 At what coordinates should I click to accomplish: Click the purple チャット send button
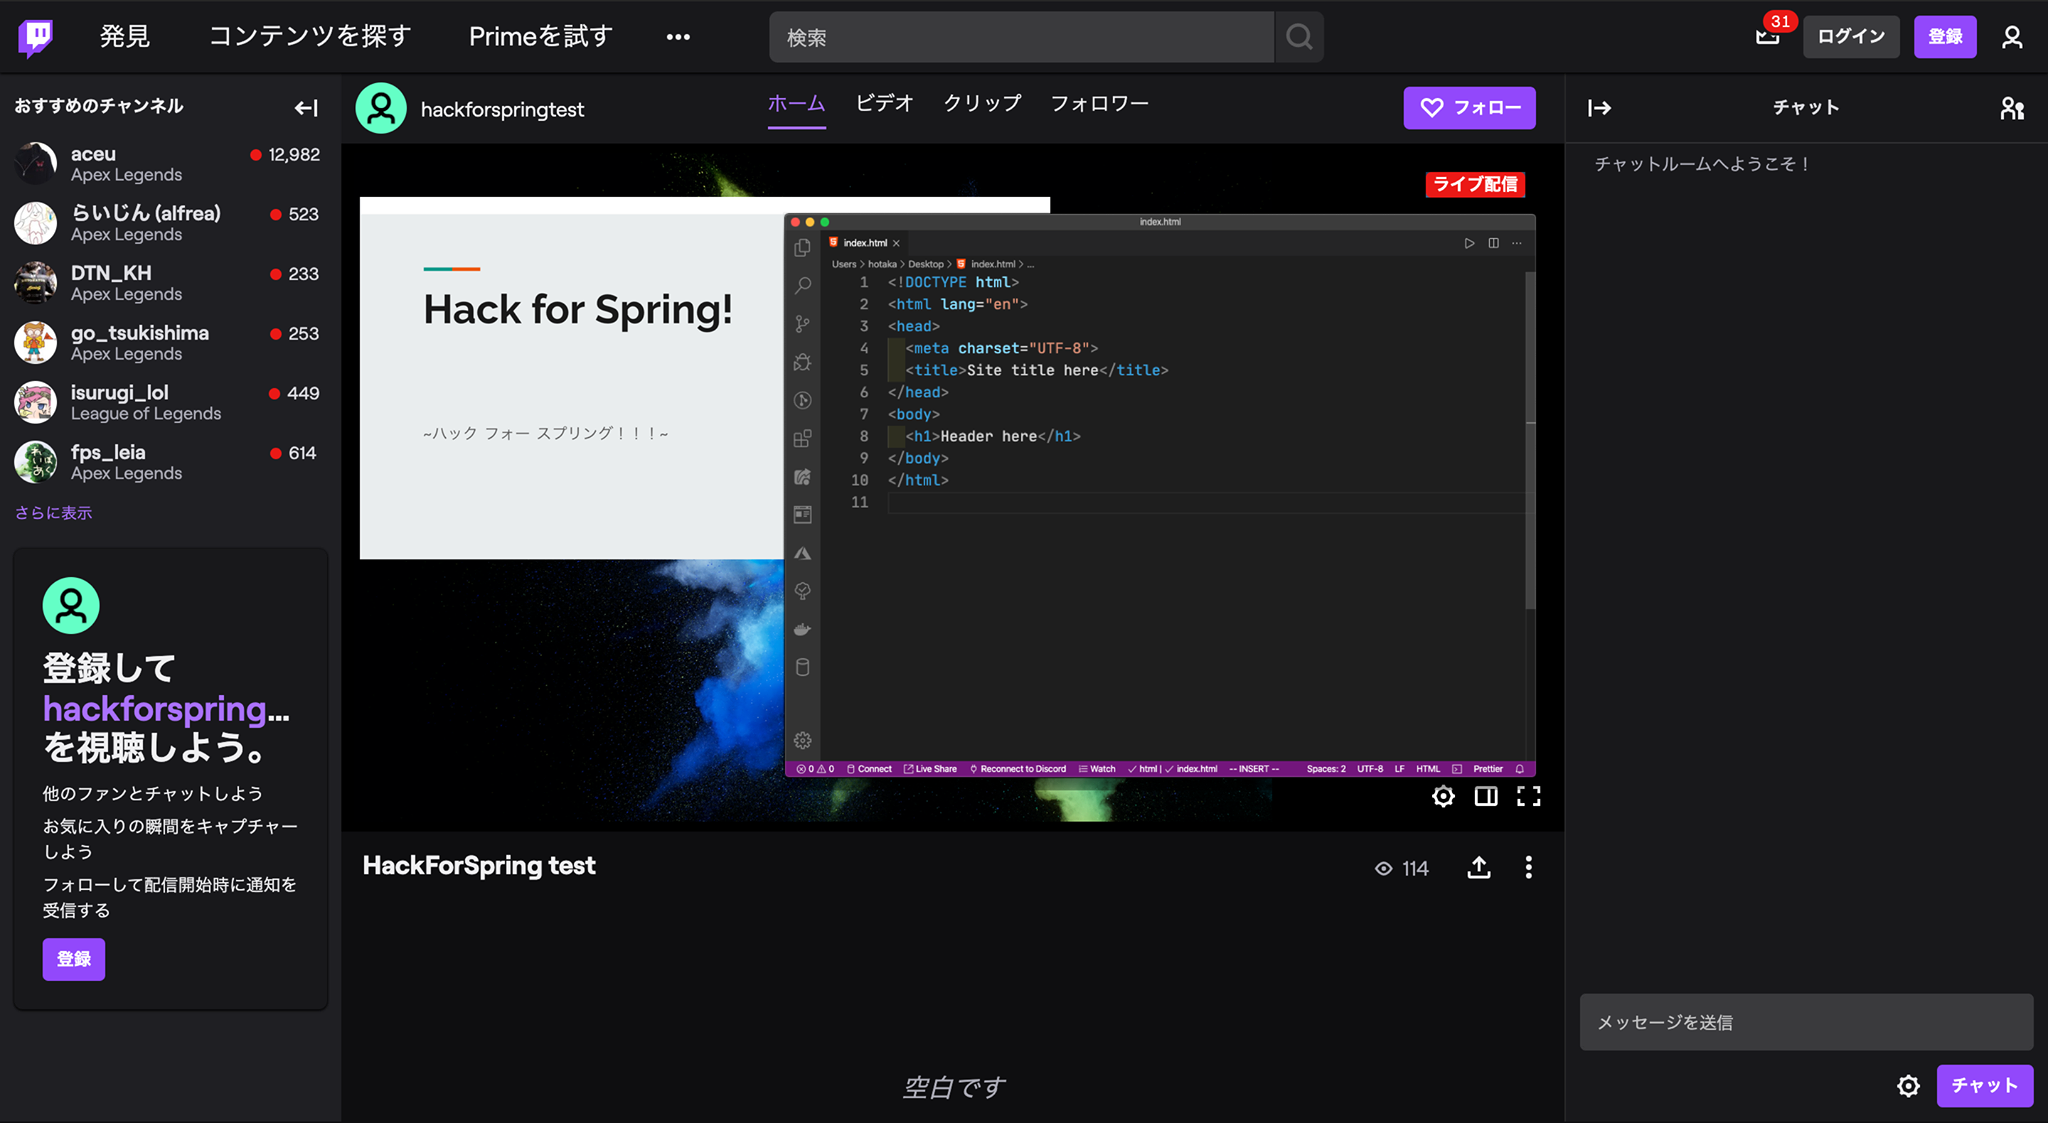pos(1984,1086)
